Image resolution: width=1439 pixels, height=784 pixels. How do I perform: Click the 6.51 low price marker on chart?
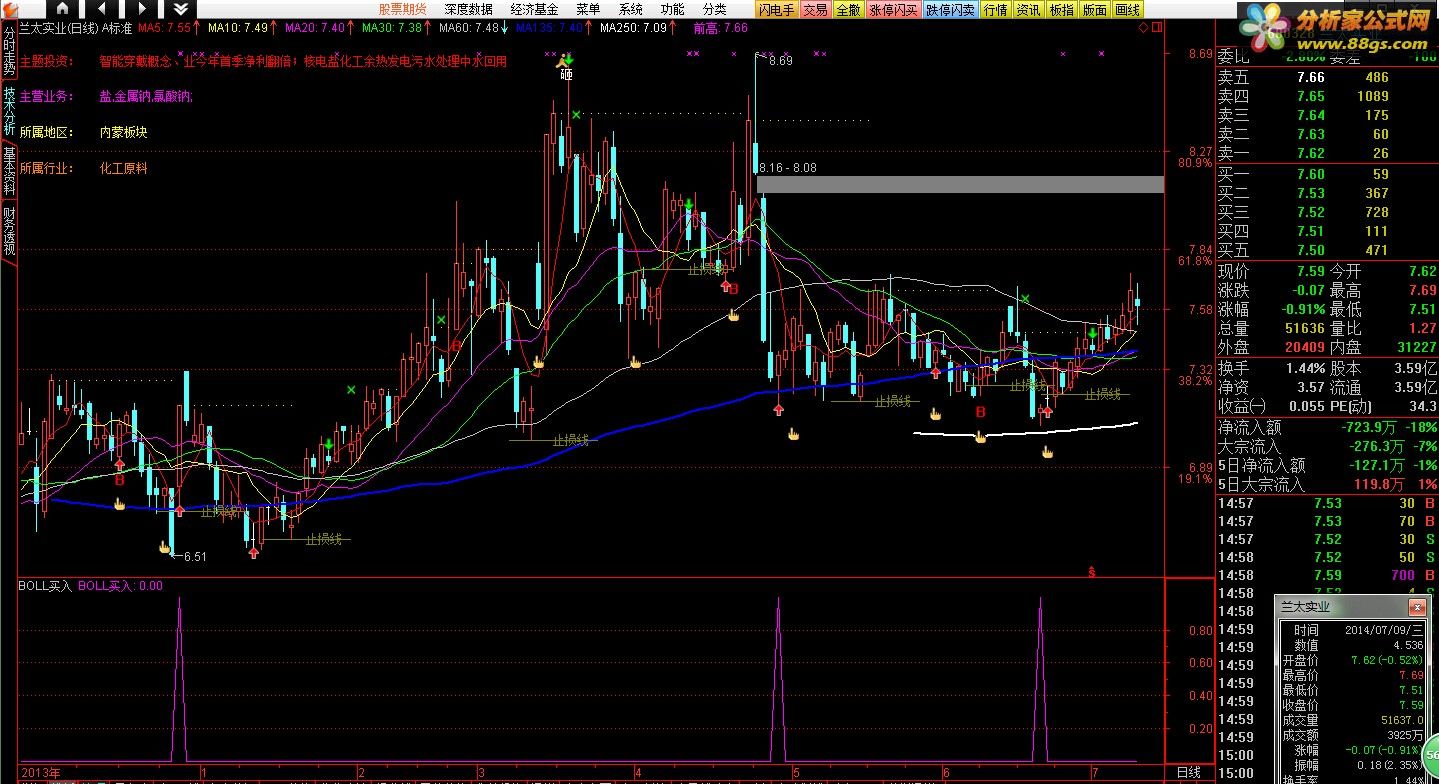194,557
